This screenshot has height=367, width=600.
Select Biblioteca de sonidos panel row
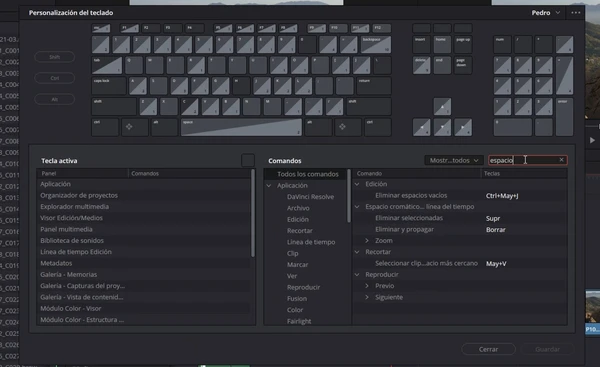pos(144,240)
